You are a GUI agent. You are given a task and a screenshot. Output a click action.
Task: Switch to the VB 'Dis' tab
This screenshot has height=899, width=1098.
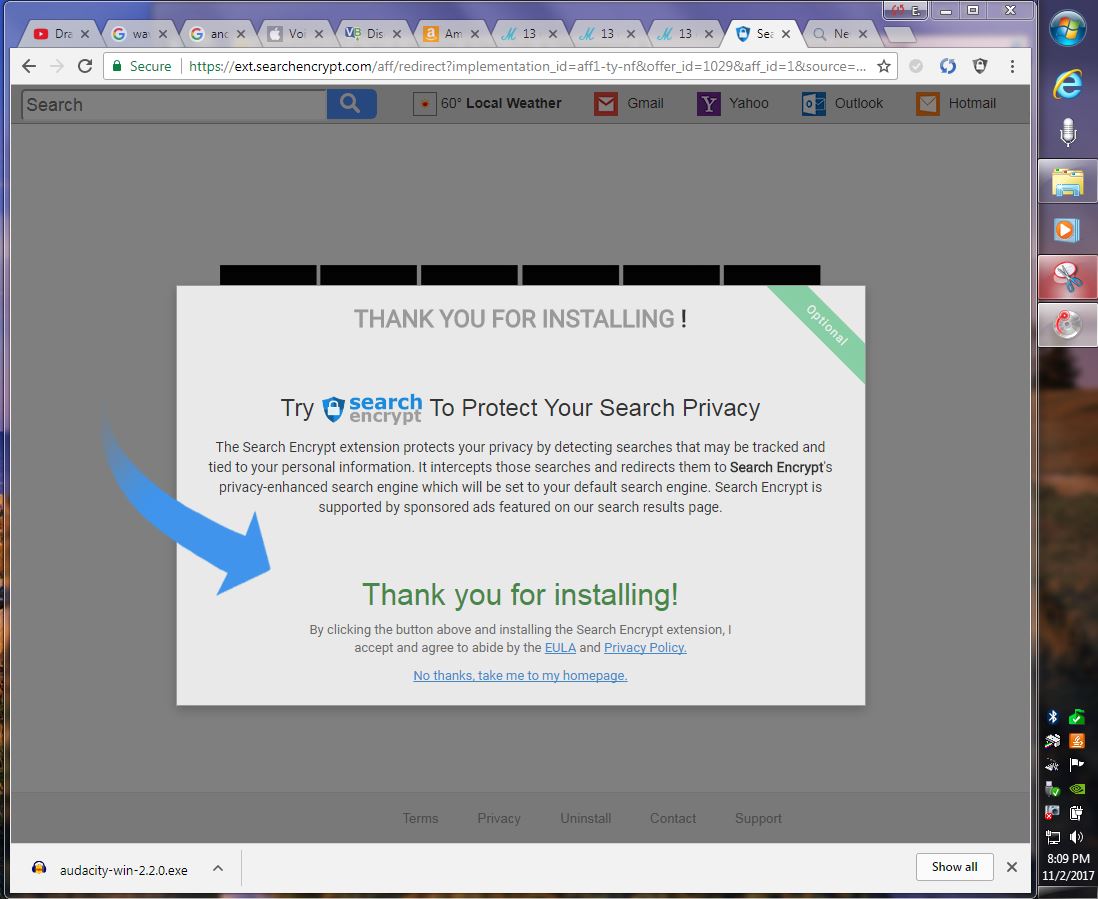pos(372,34)
